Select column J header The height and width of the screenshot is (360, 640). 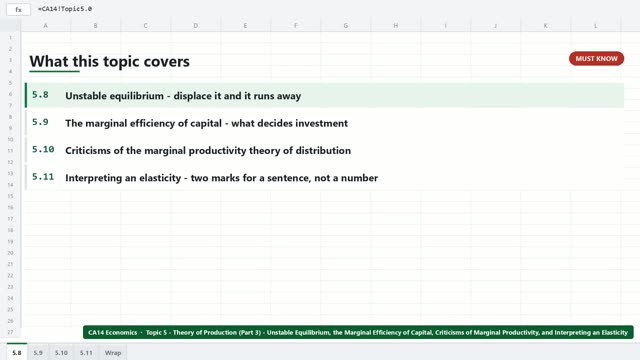496,25
